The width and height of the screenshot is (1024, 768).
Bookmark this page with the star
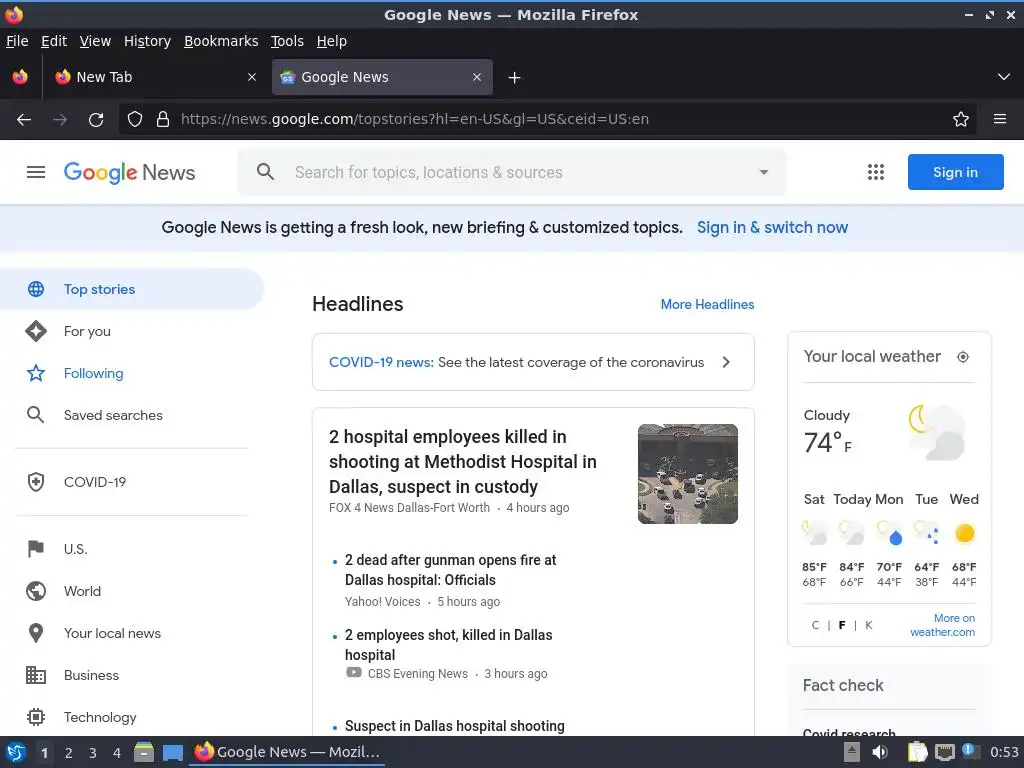click(961, 120)
